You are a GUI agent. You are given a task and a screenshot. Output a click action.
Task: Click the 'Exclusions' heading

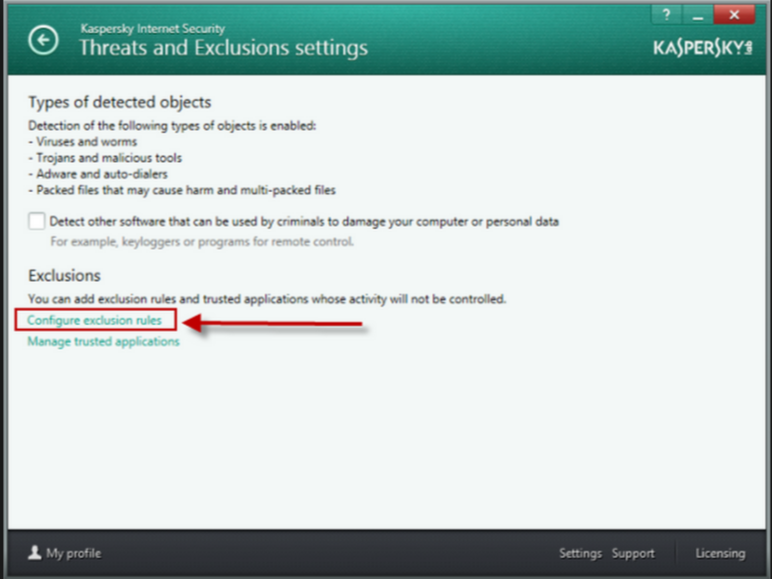click(x=64, y=275)
